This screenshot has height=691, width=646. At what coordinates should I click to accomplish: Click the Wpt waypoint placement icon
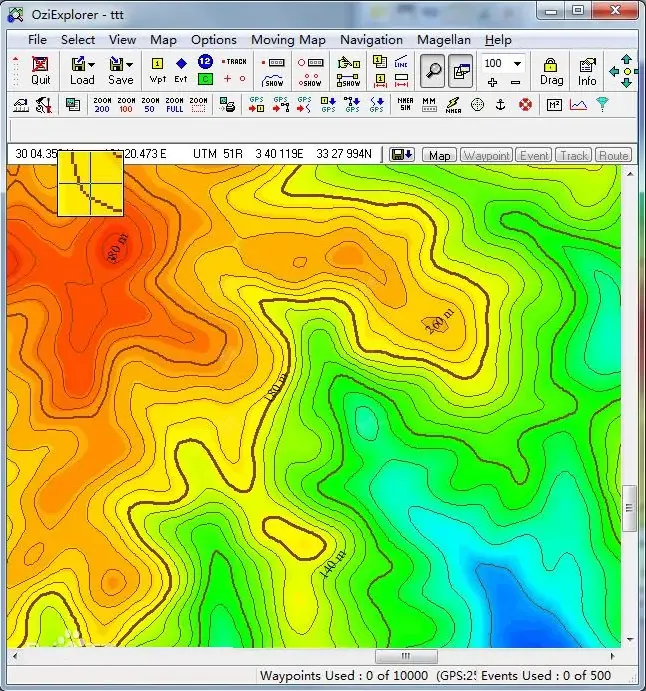tap(158, 70)
